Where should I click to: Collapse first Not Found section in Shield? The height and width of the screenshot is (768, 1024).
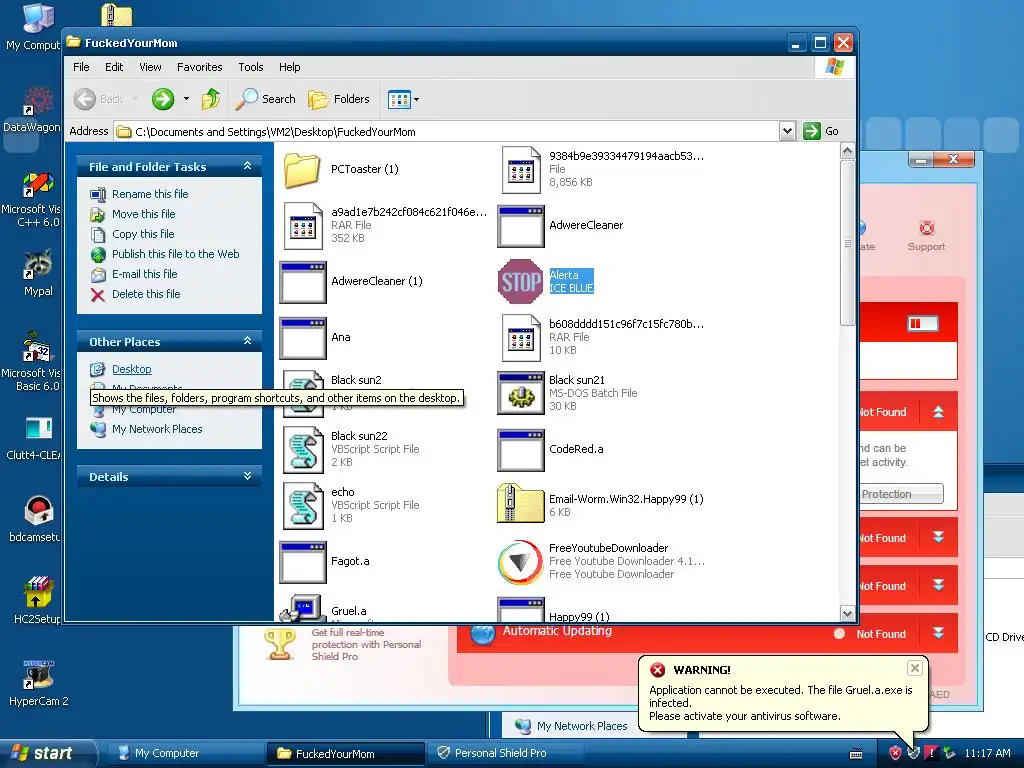[x=938, y=412]
